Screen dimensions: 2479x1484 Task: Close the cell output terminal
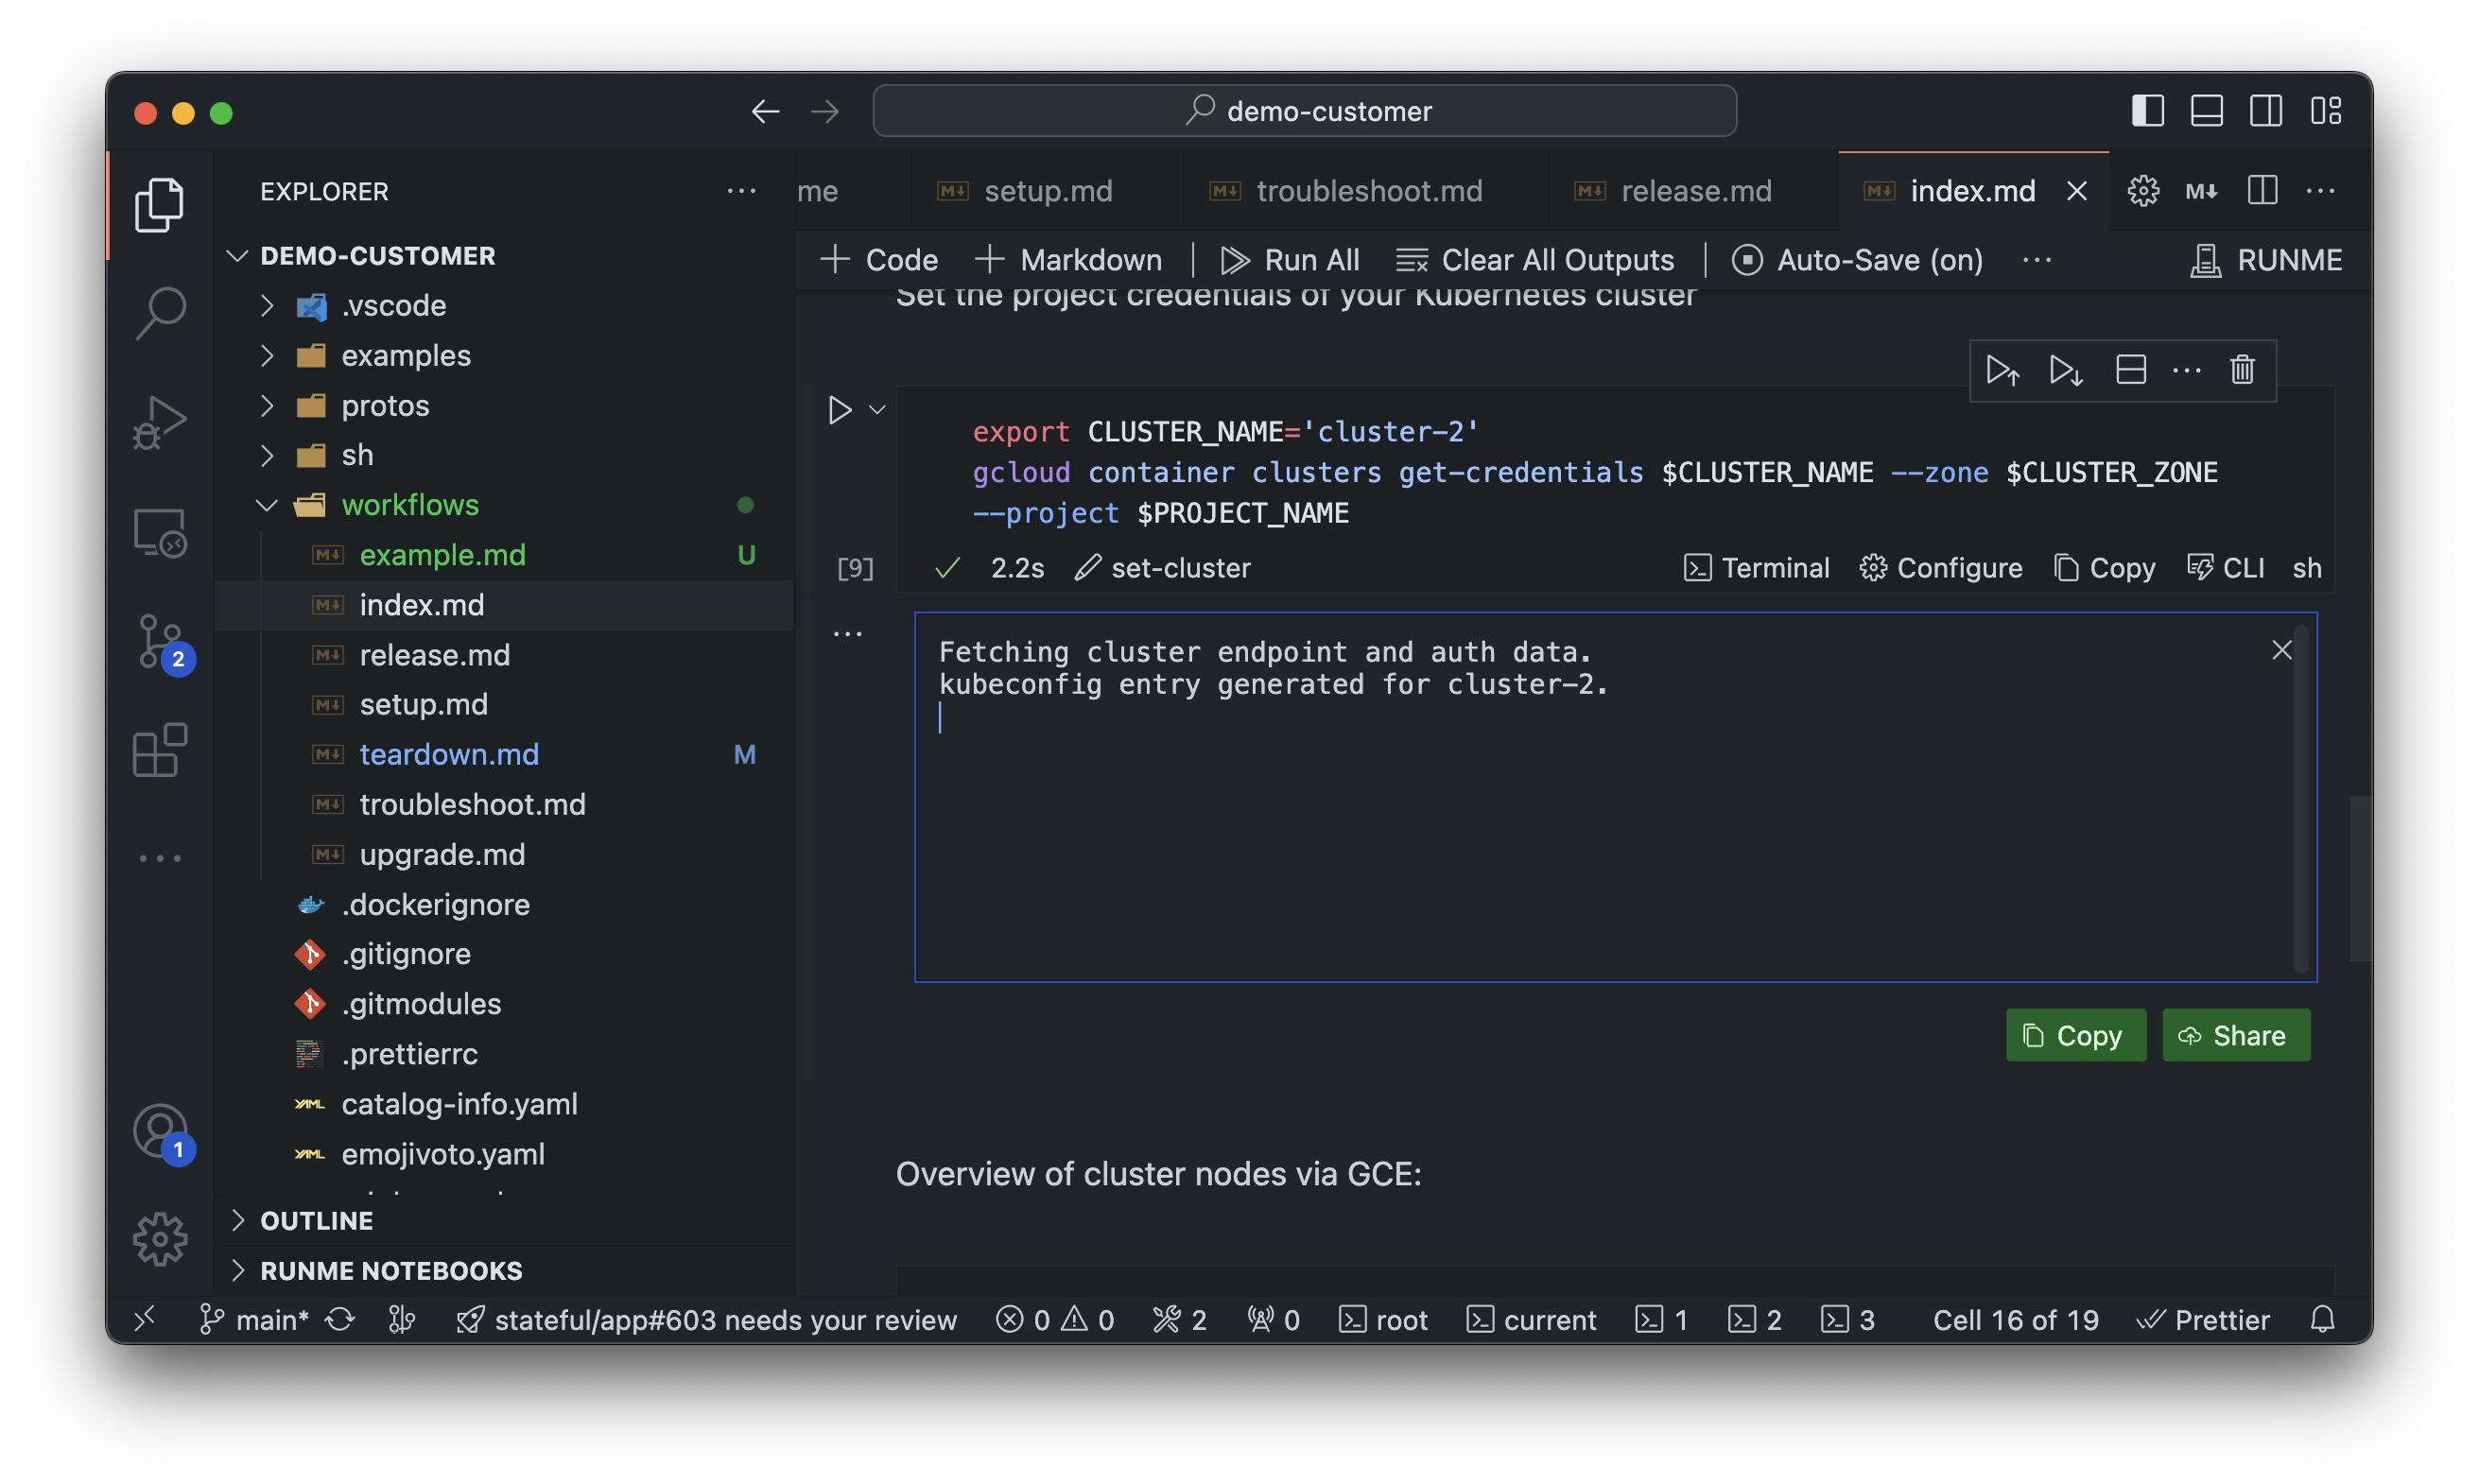(x=2281, y=650)
